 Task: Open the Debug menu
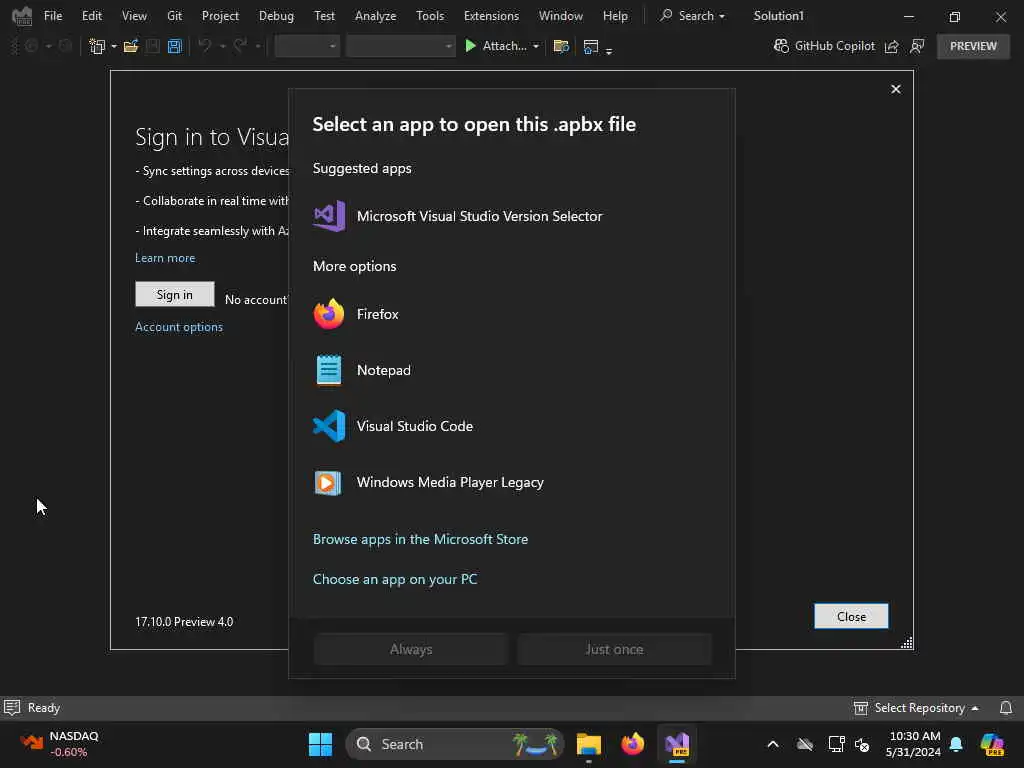coord(276,16)
